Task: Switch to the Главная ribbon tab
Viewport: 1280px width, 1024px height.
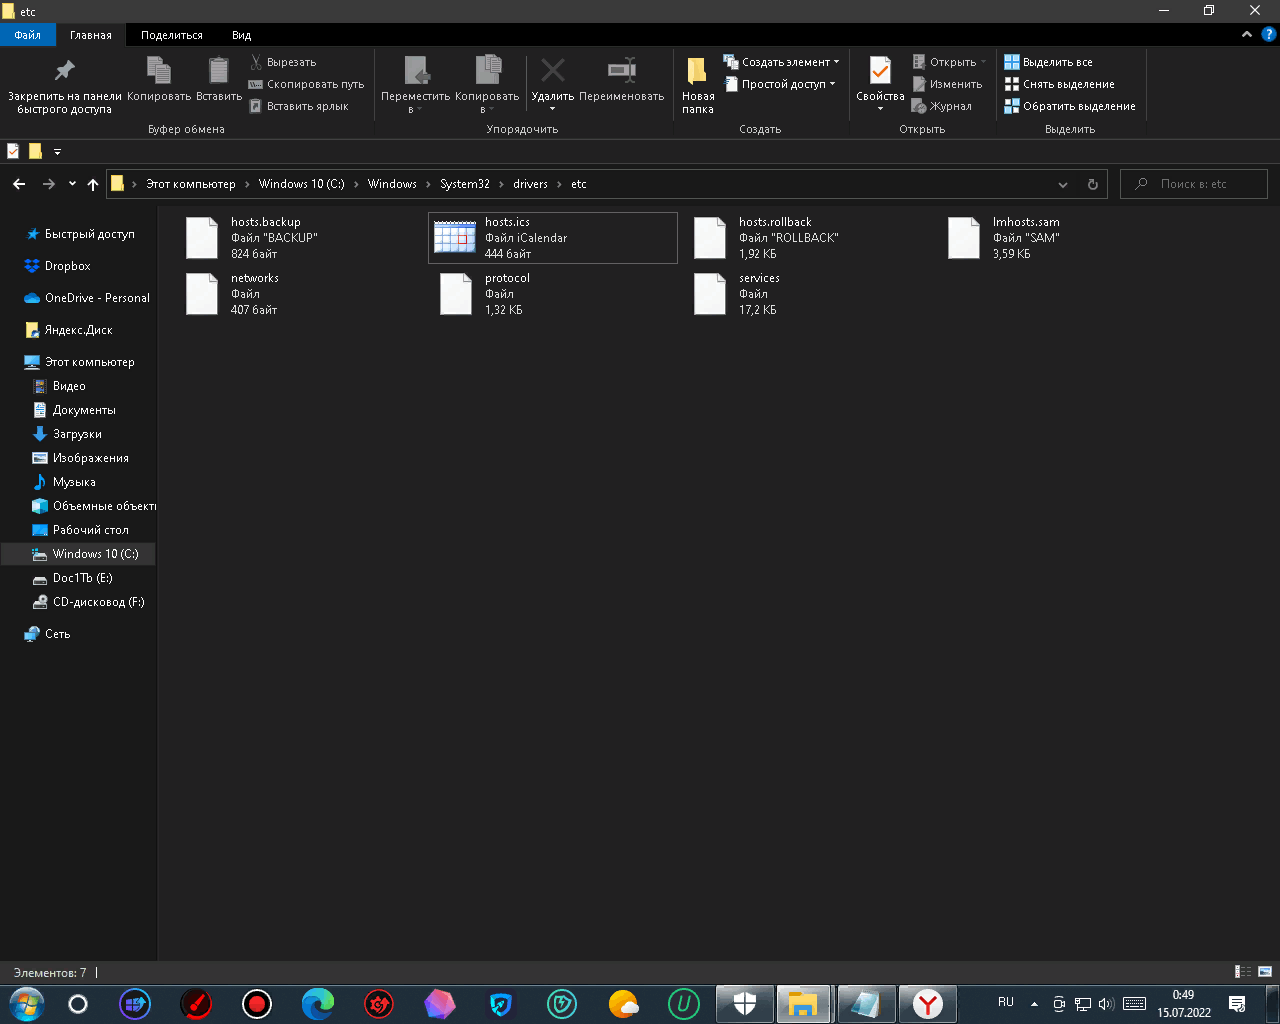Action: 91,35
